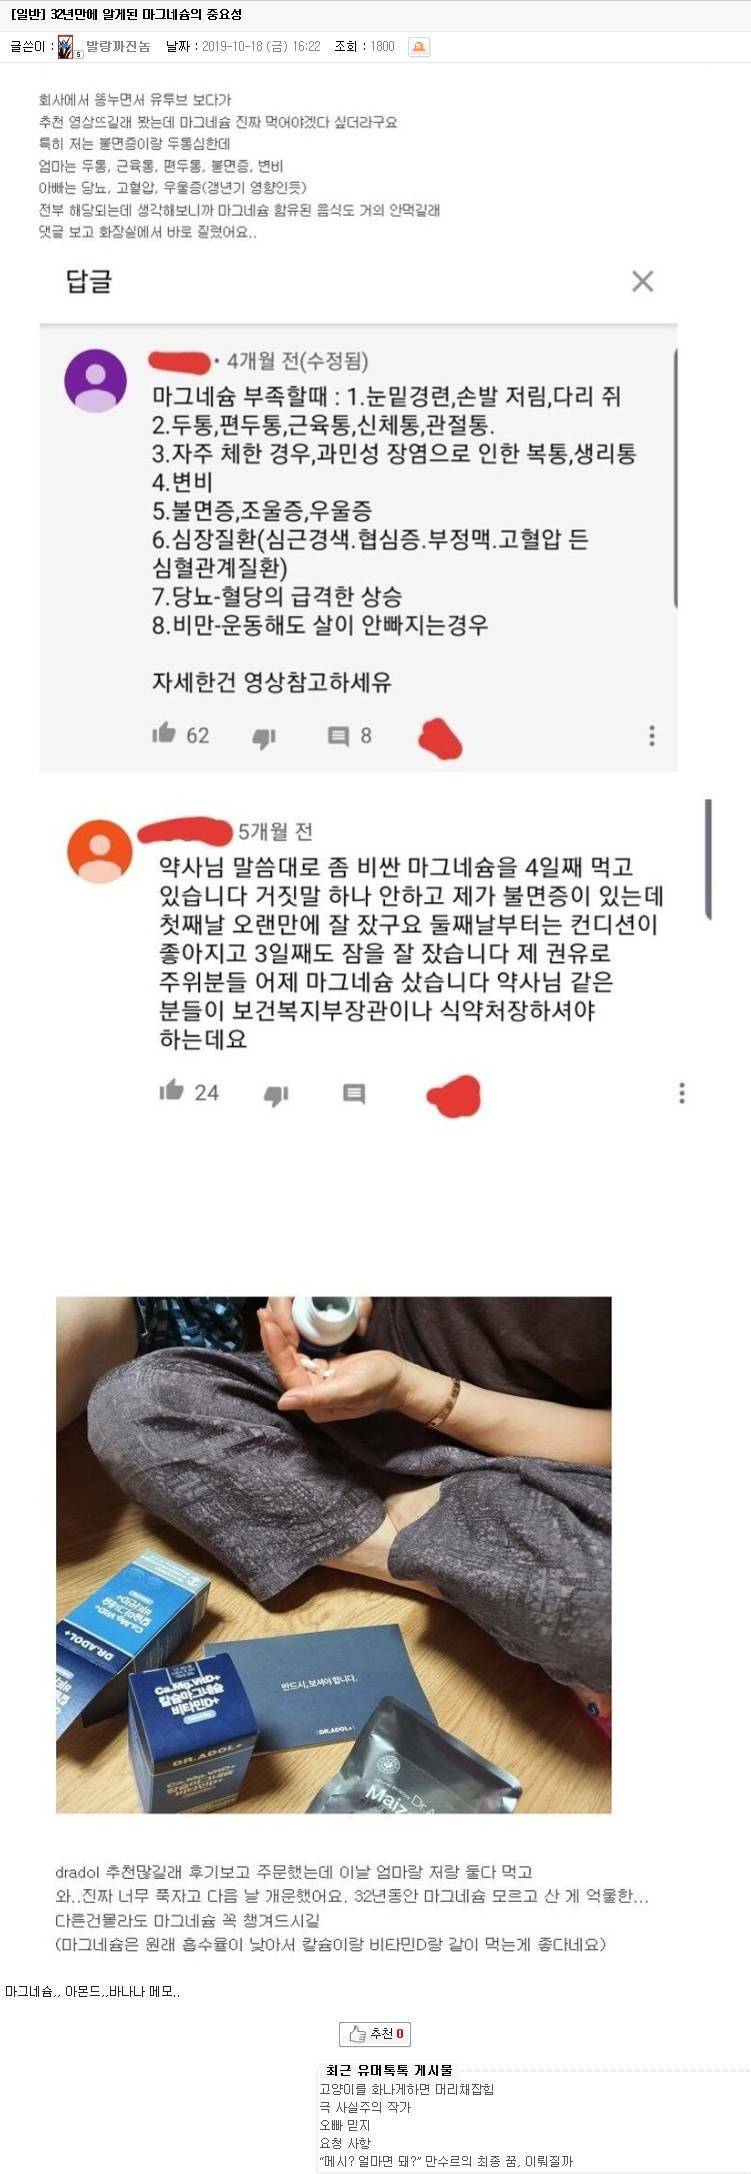Open post 오빠 믿지
The width and height of the screenshot is (751, 2174).
(x=345, y=2125)
